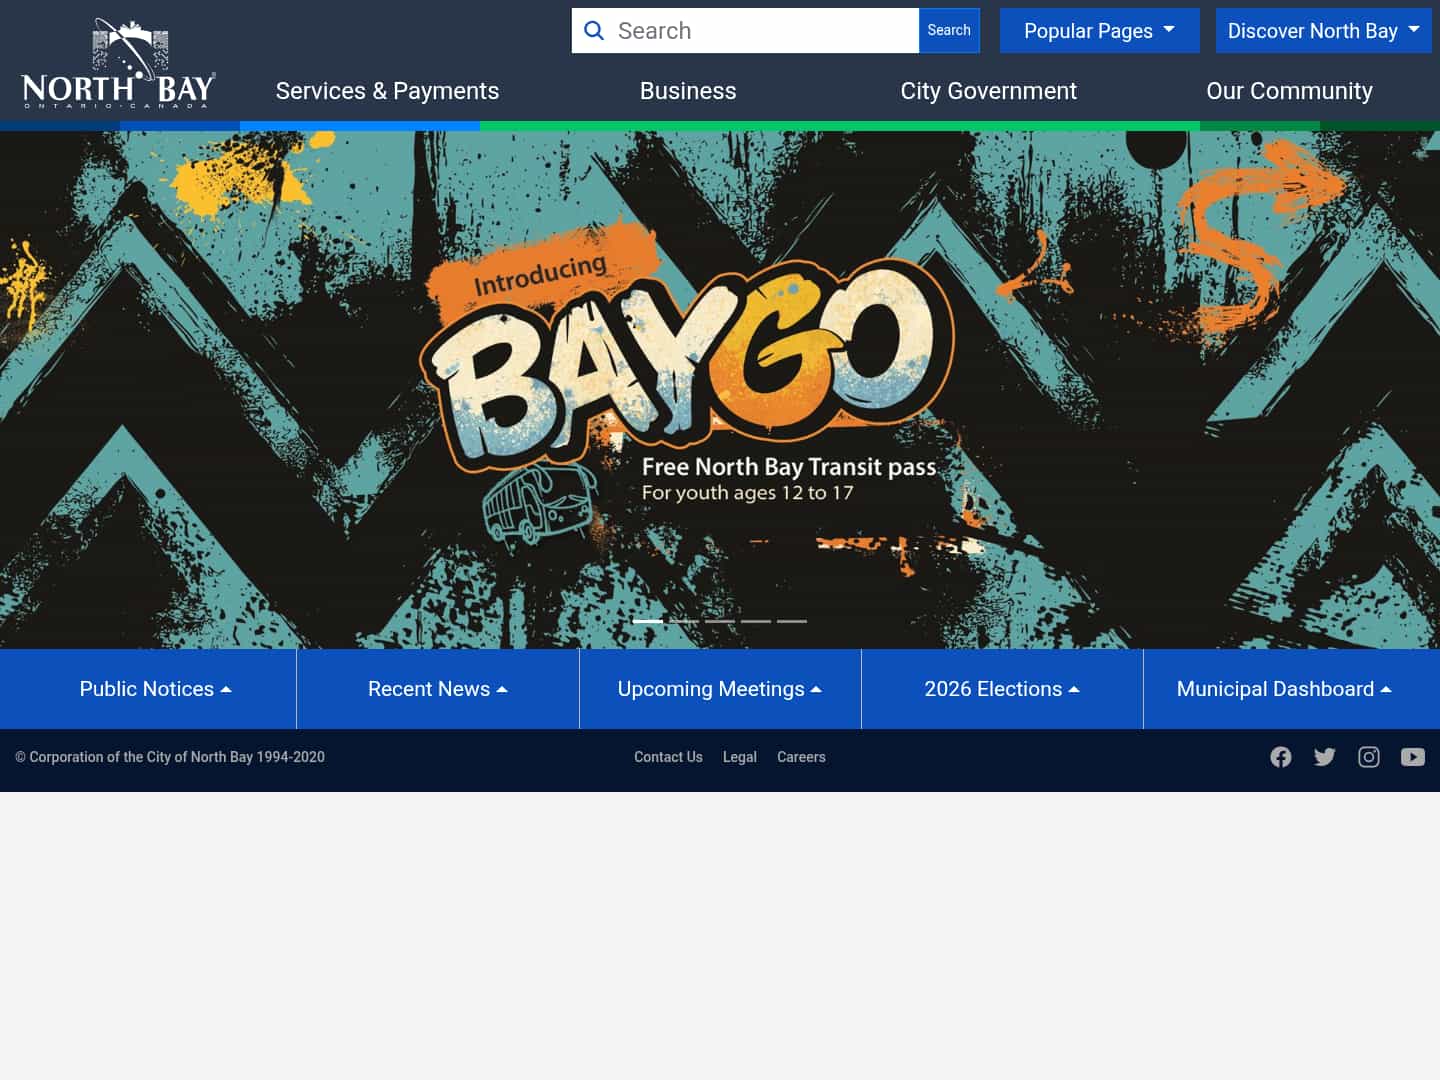Viewport: 1440px width, 1080px height.
Task: Open the Legal footer link
Action: pyautogui.click(x=740, y=757)
